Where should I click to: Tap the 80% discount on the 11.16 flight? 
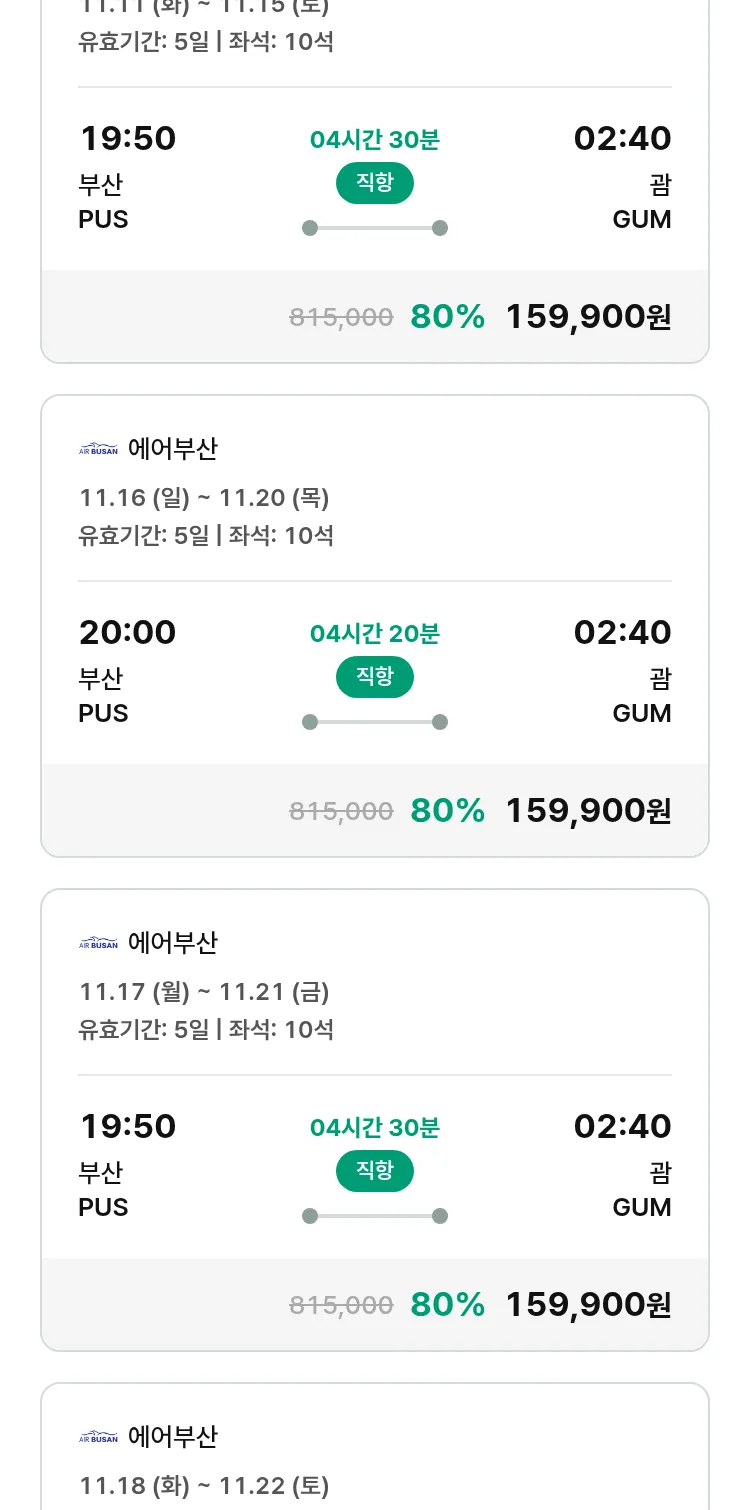click(447, 810)
